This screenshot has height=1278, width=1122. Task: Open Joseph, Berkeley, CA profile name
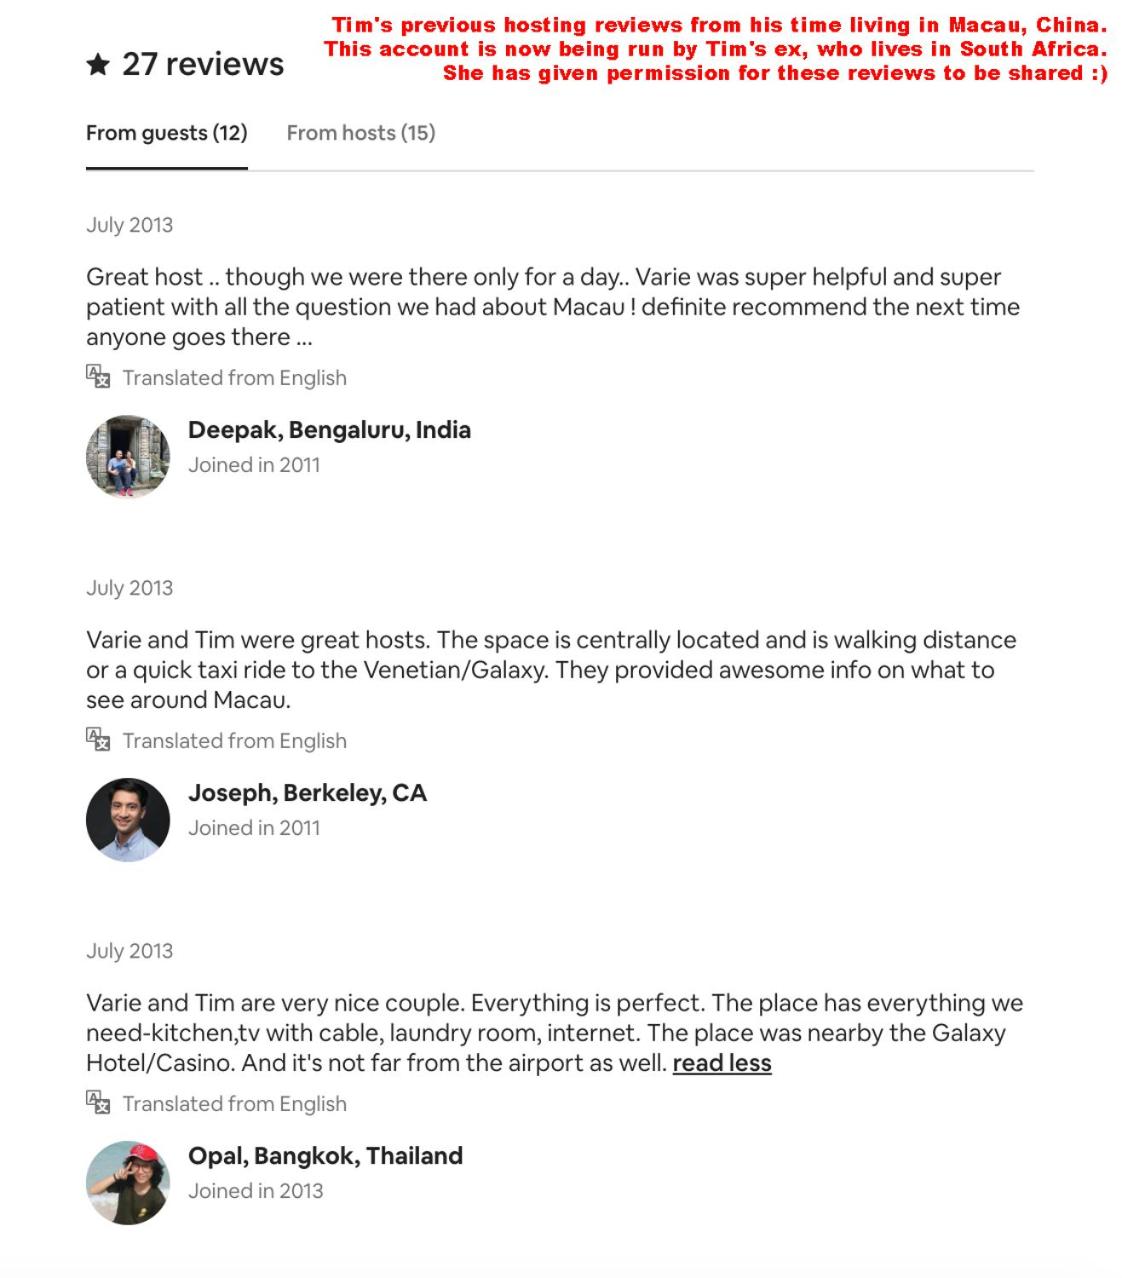(307, 793)
